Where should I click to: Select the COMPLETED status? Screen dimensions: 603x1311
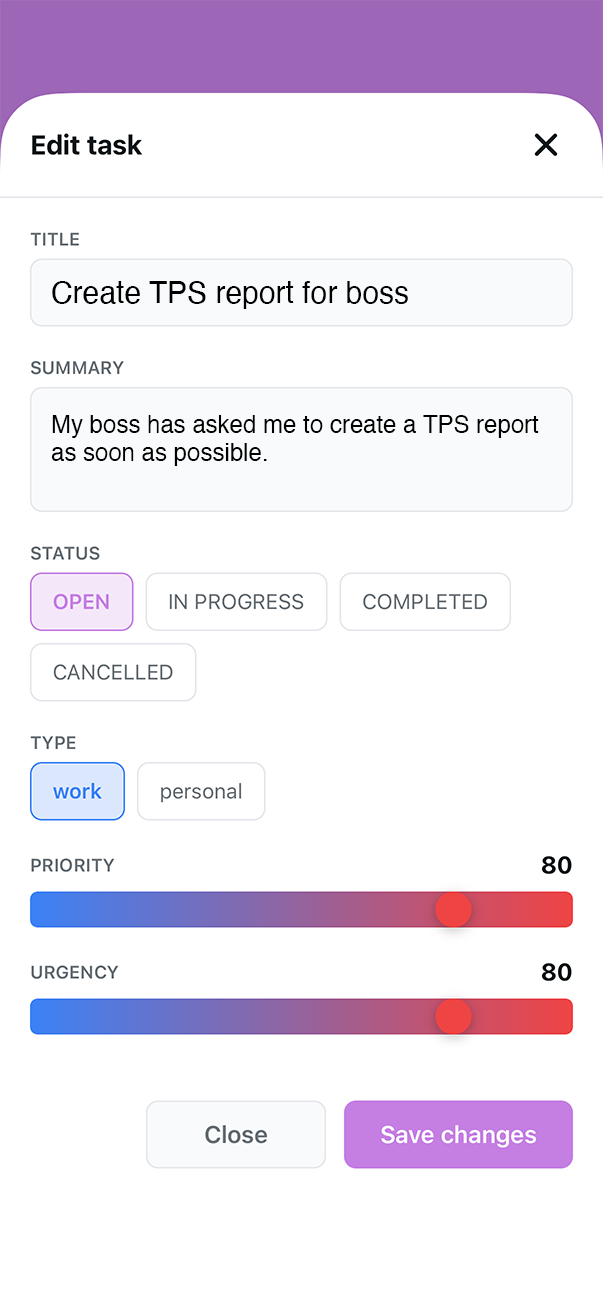pos(424,601)
